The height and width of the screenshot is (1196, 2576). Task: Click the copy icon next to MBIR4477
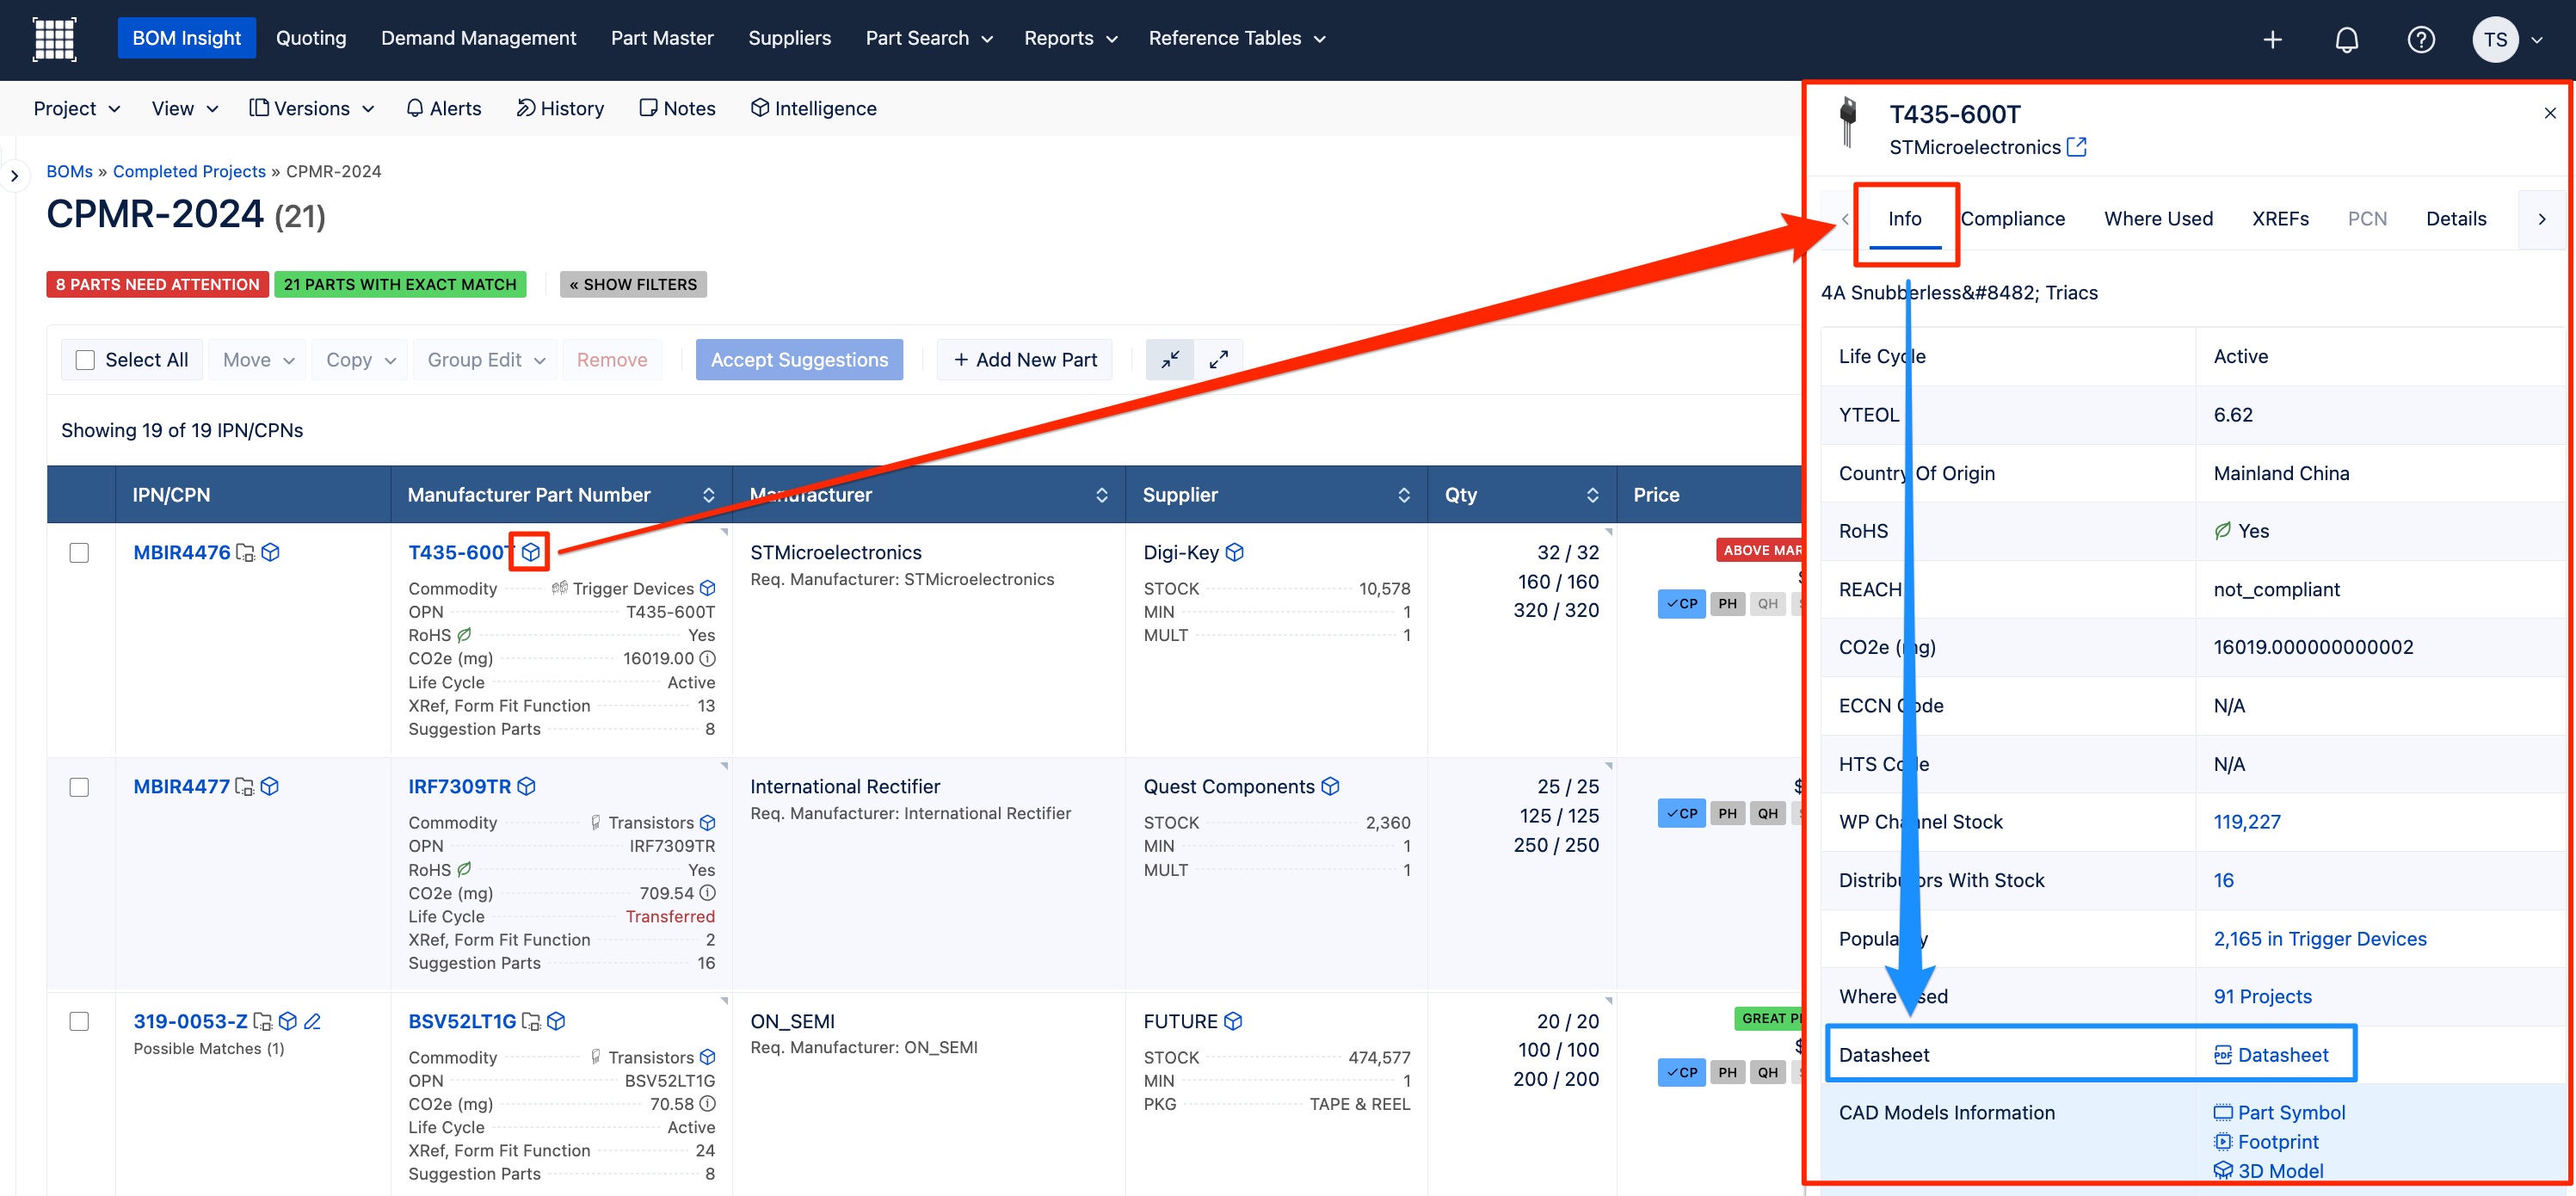[x=244, y=786]
